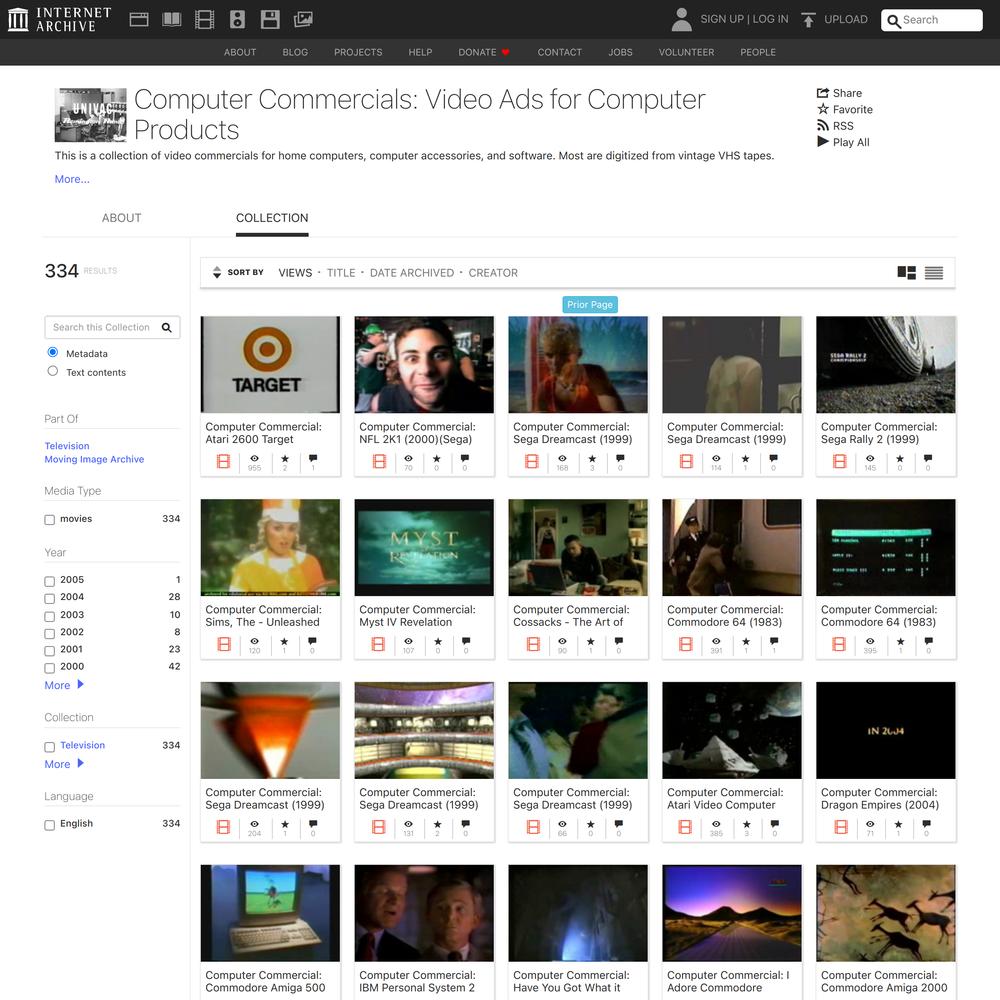Viewport: 1000px width, 1000px height.
Task: Open the VOLUNTEER menu item
Action: pyautogui.click(x=686, y=52)
